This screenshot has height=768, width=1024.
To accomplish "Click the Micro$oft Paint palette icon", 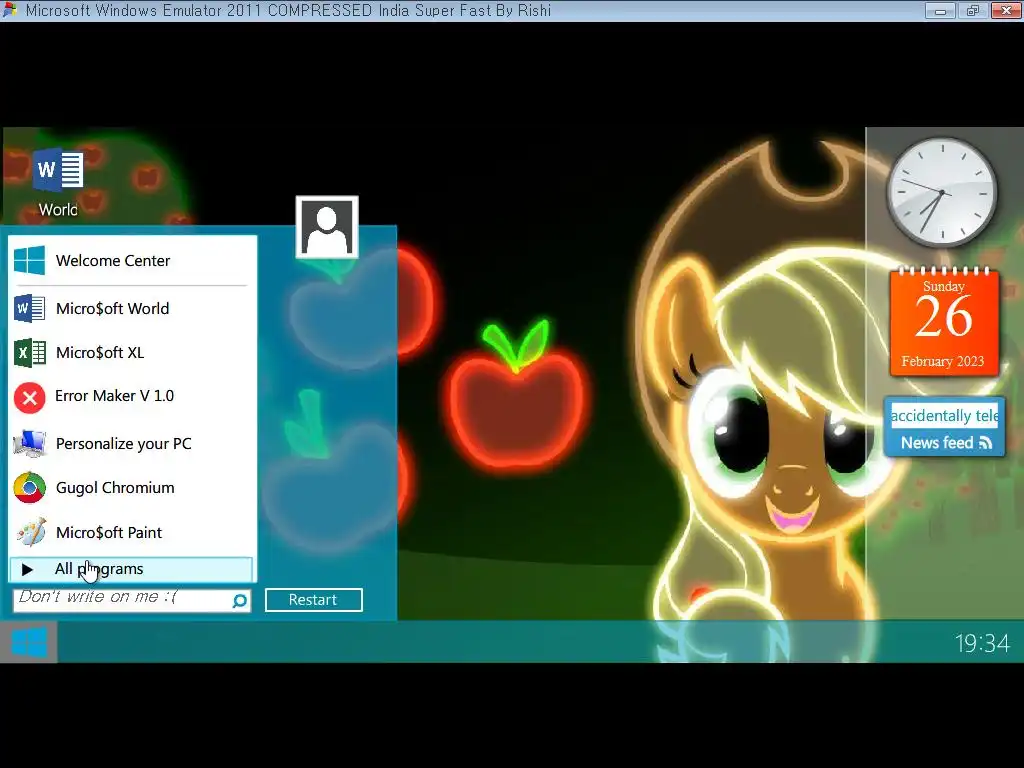I will point(31,532).
